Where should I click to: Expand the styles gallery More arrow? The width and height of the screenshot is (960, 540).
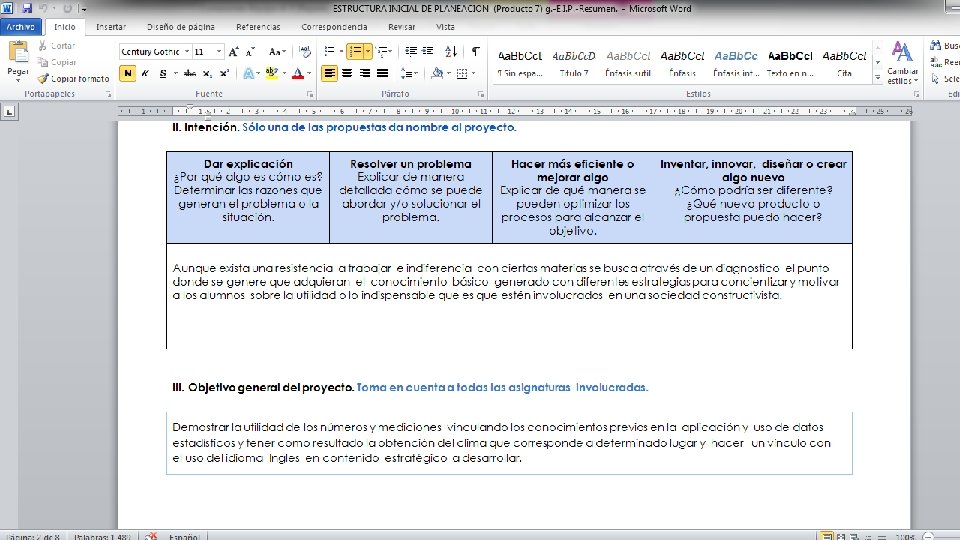point(877,78)
